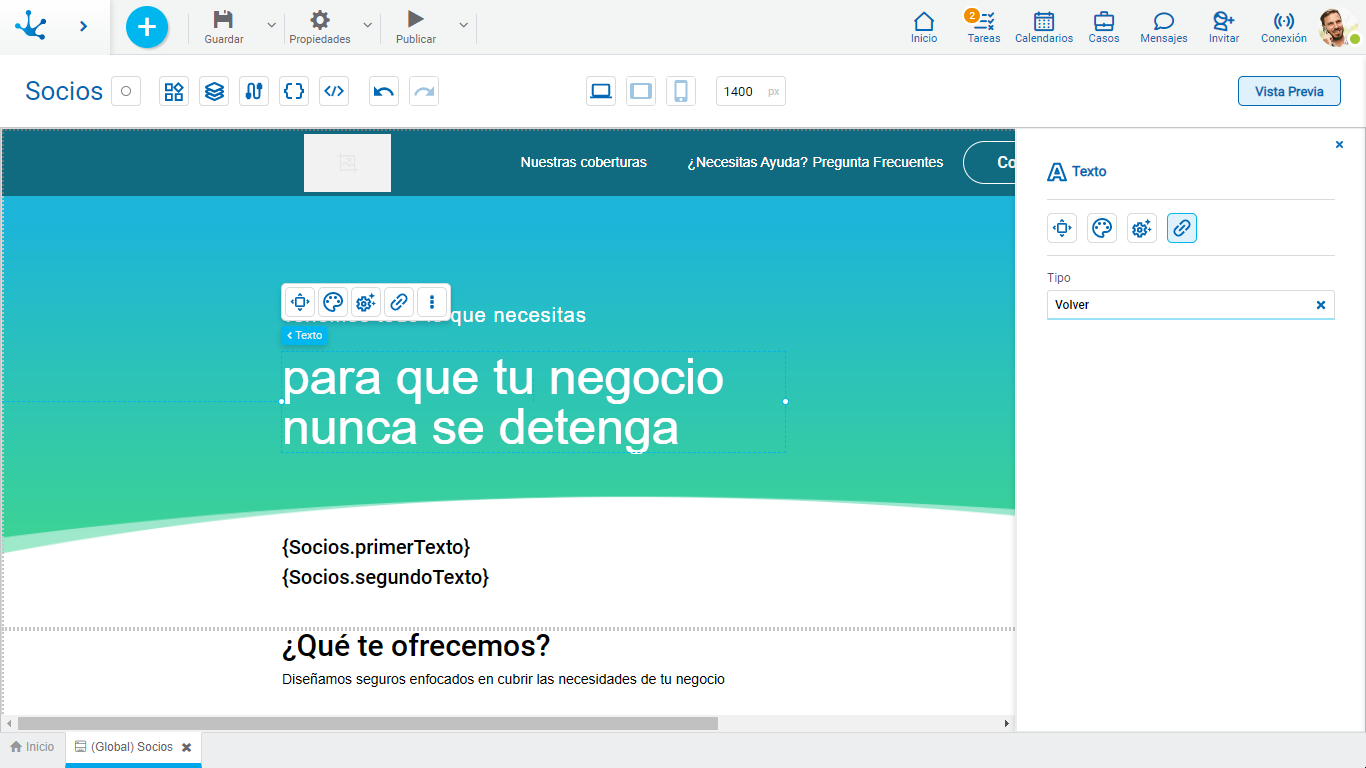This screenshot has width=1366, height=768.
Task: Open the panel layout position tab
Action: [1062, 228]
